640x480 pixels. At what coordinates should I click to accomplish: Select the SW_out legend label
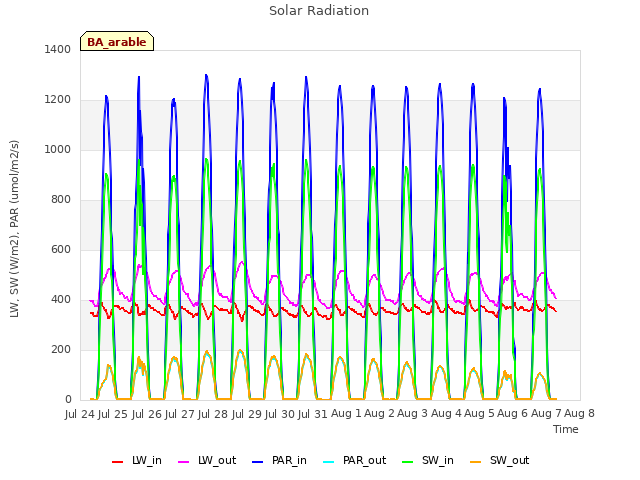[509, 460]
